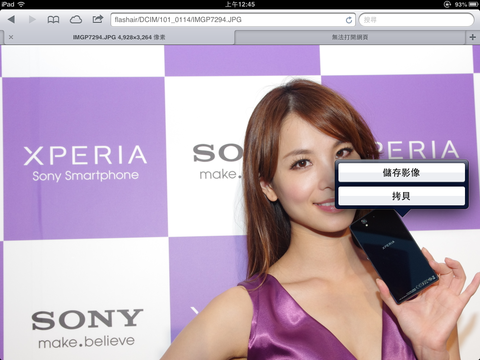Viewport: 480px width, 360px height.
Task: Focus the flashair URL address field
Action: [x=233, y=20]
